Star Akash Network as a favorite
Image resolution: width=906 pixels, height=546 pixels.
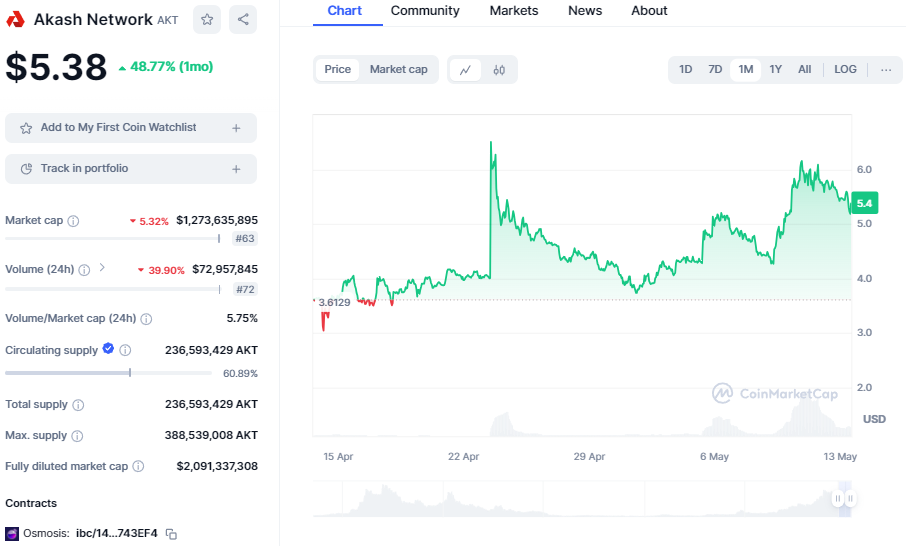click(x=207, y=20)
